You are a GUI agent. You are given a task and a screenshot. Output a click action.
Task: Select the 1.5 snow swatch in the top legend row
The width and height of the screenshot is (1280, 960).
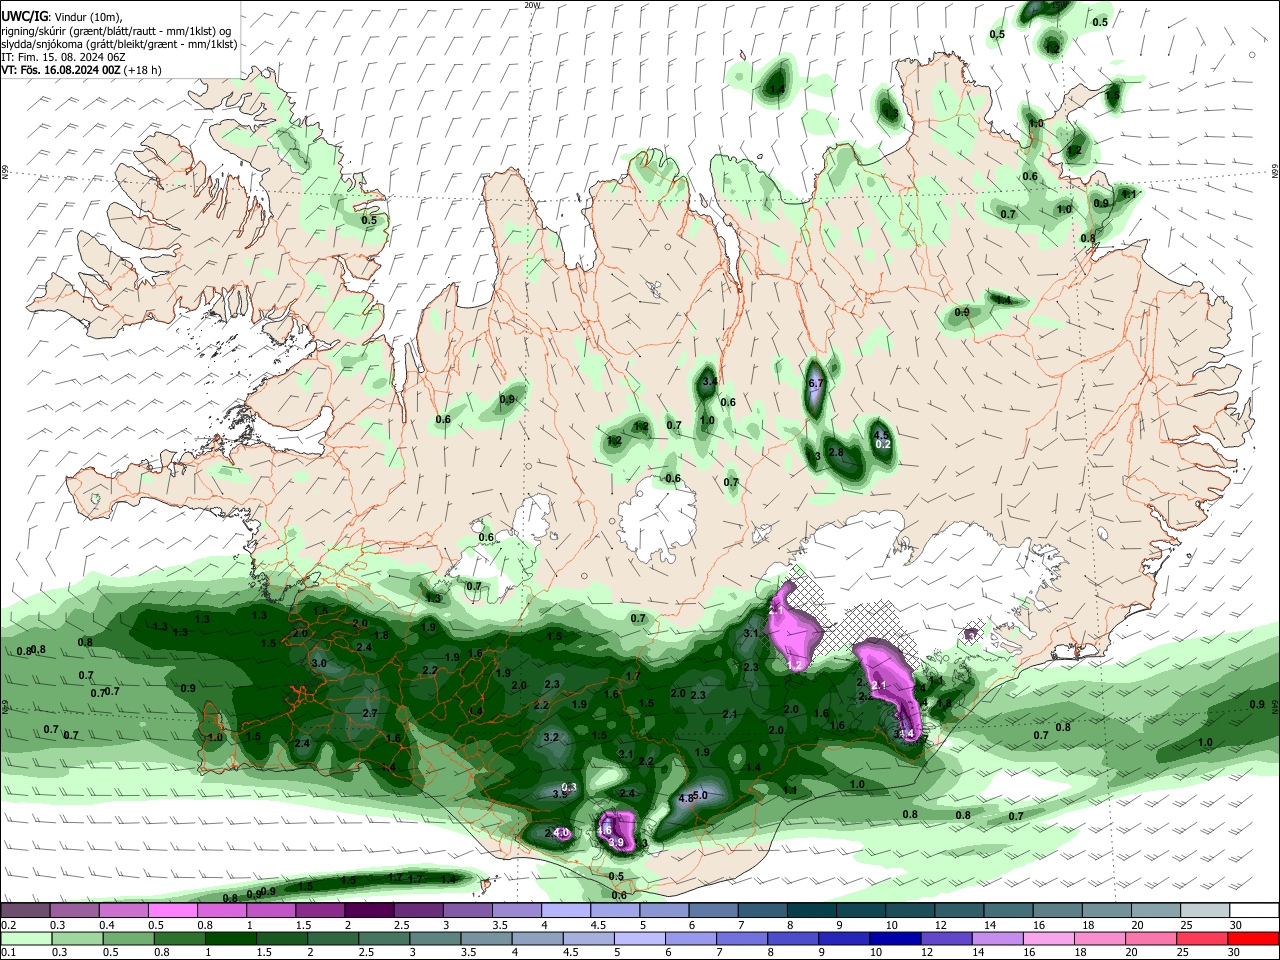tap(320, 911)
